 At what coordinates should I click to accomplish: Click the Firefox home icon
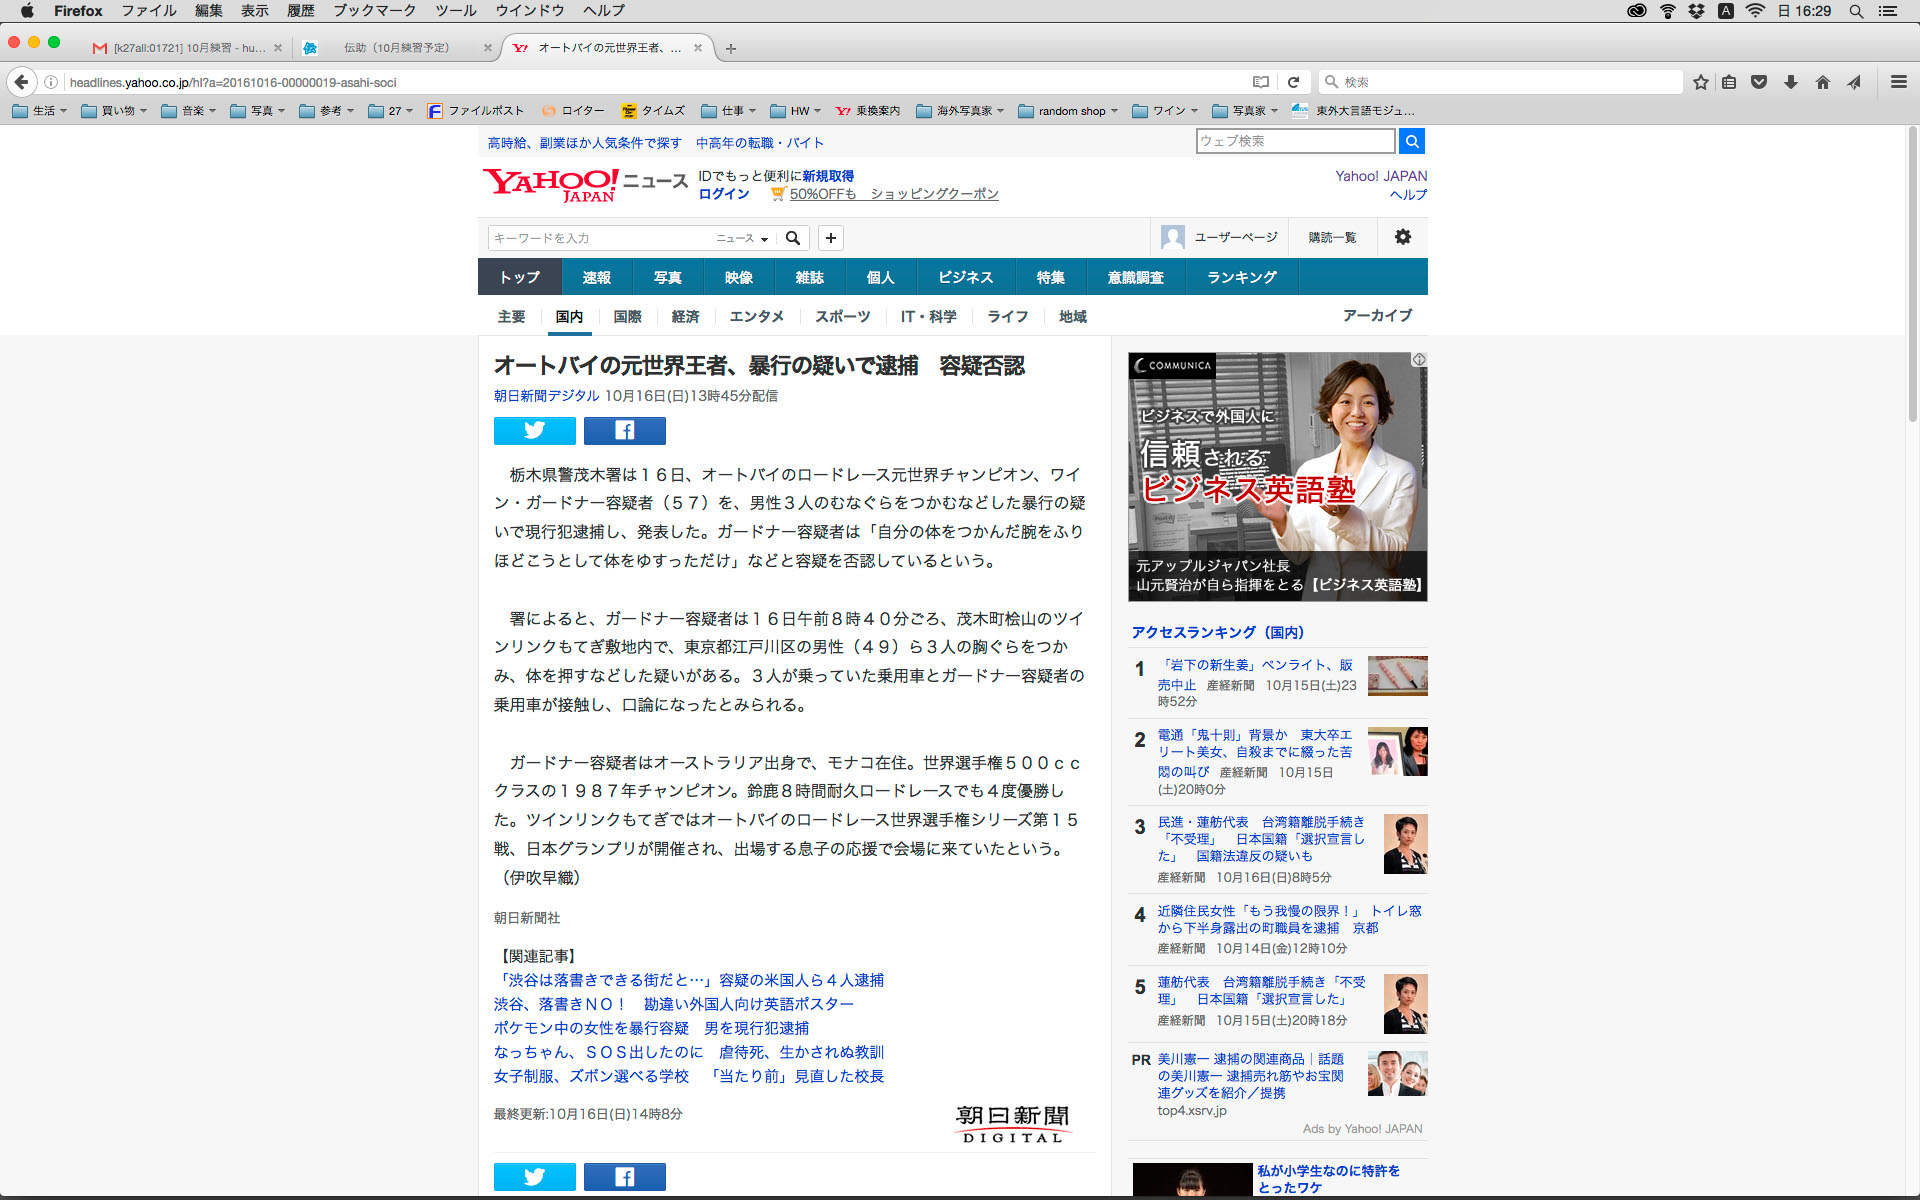(1822, 82)
